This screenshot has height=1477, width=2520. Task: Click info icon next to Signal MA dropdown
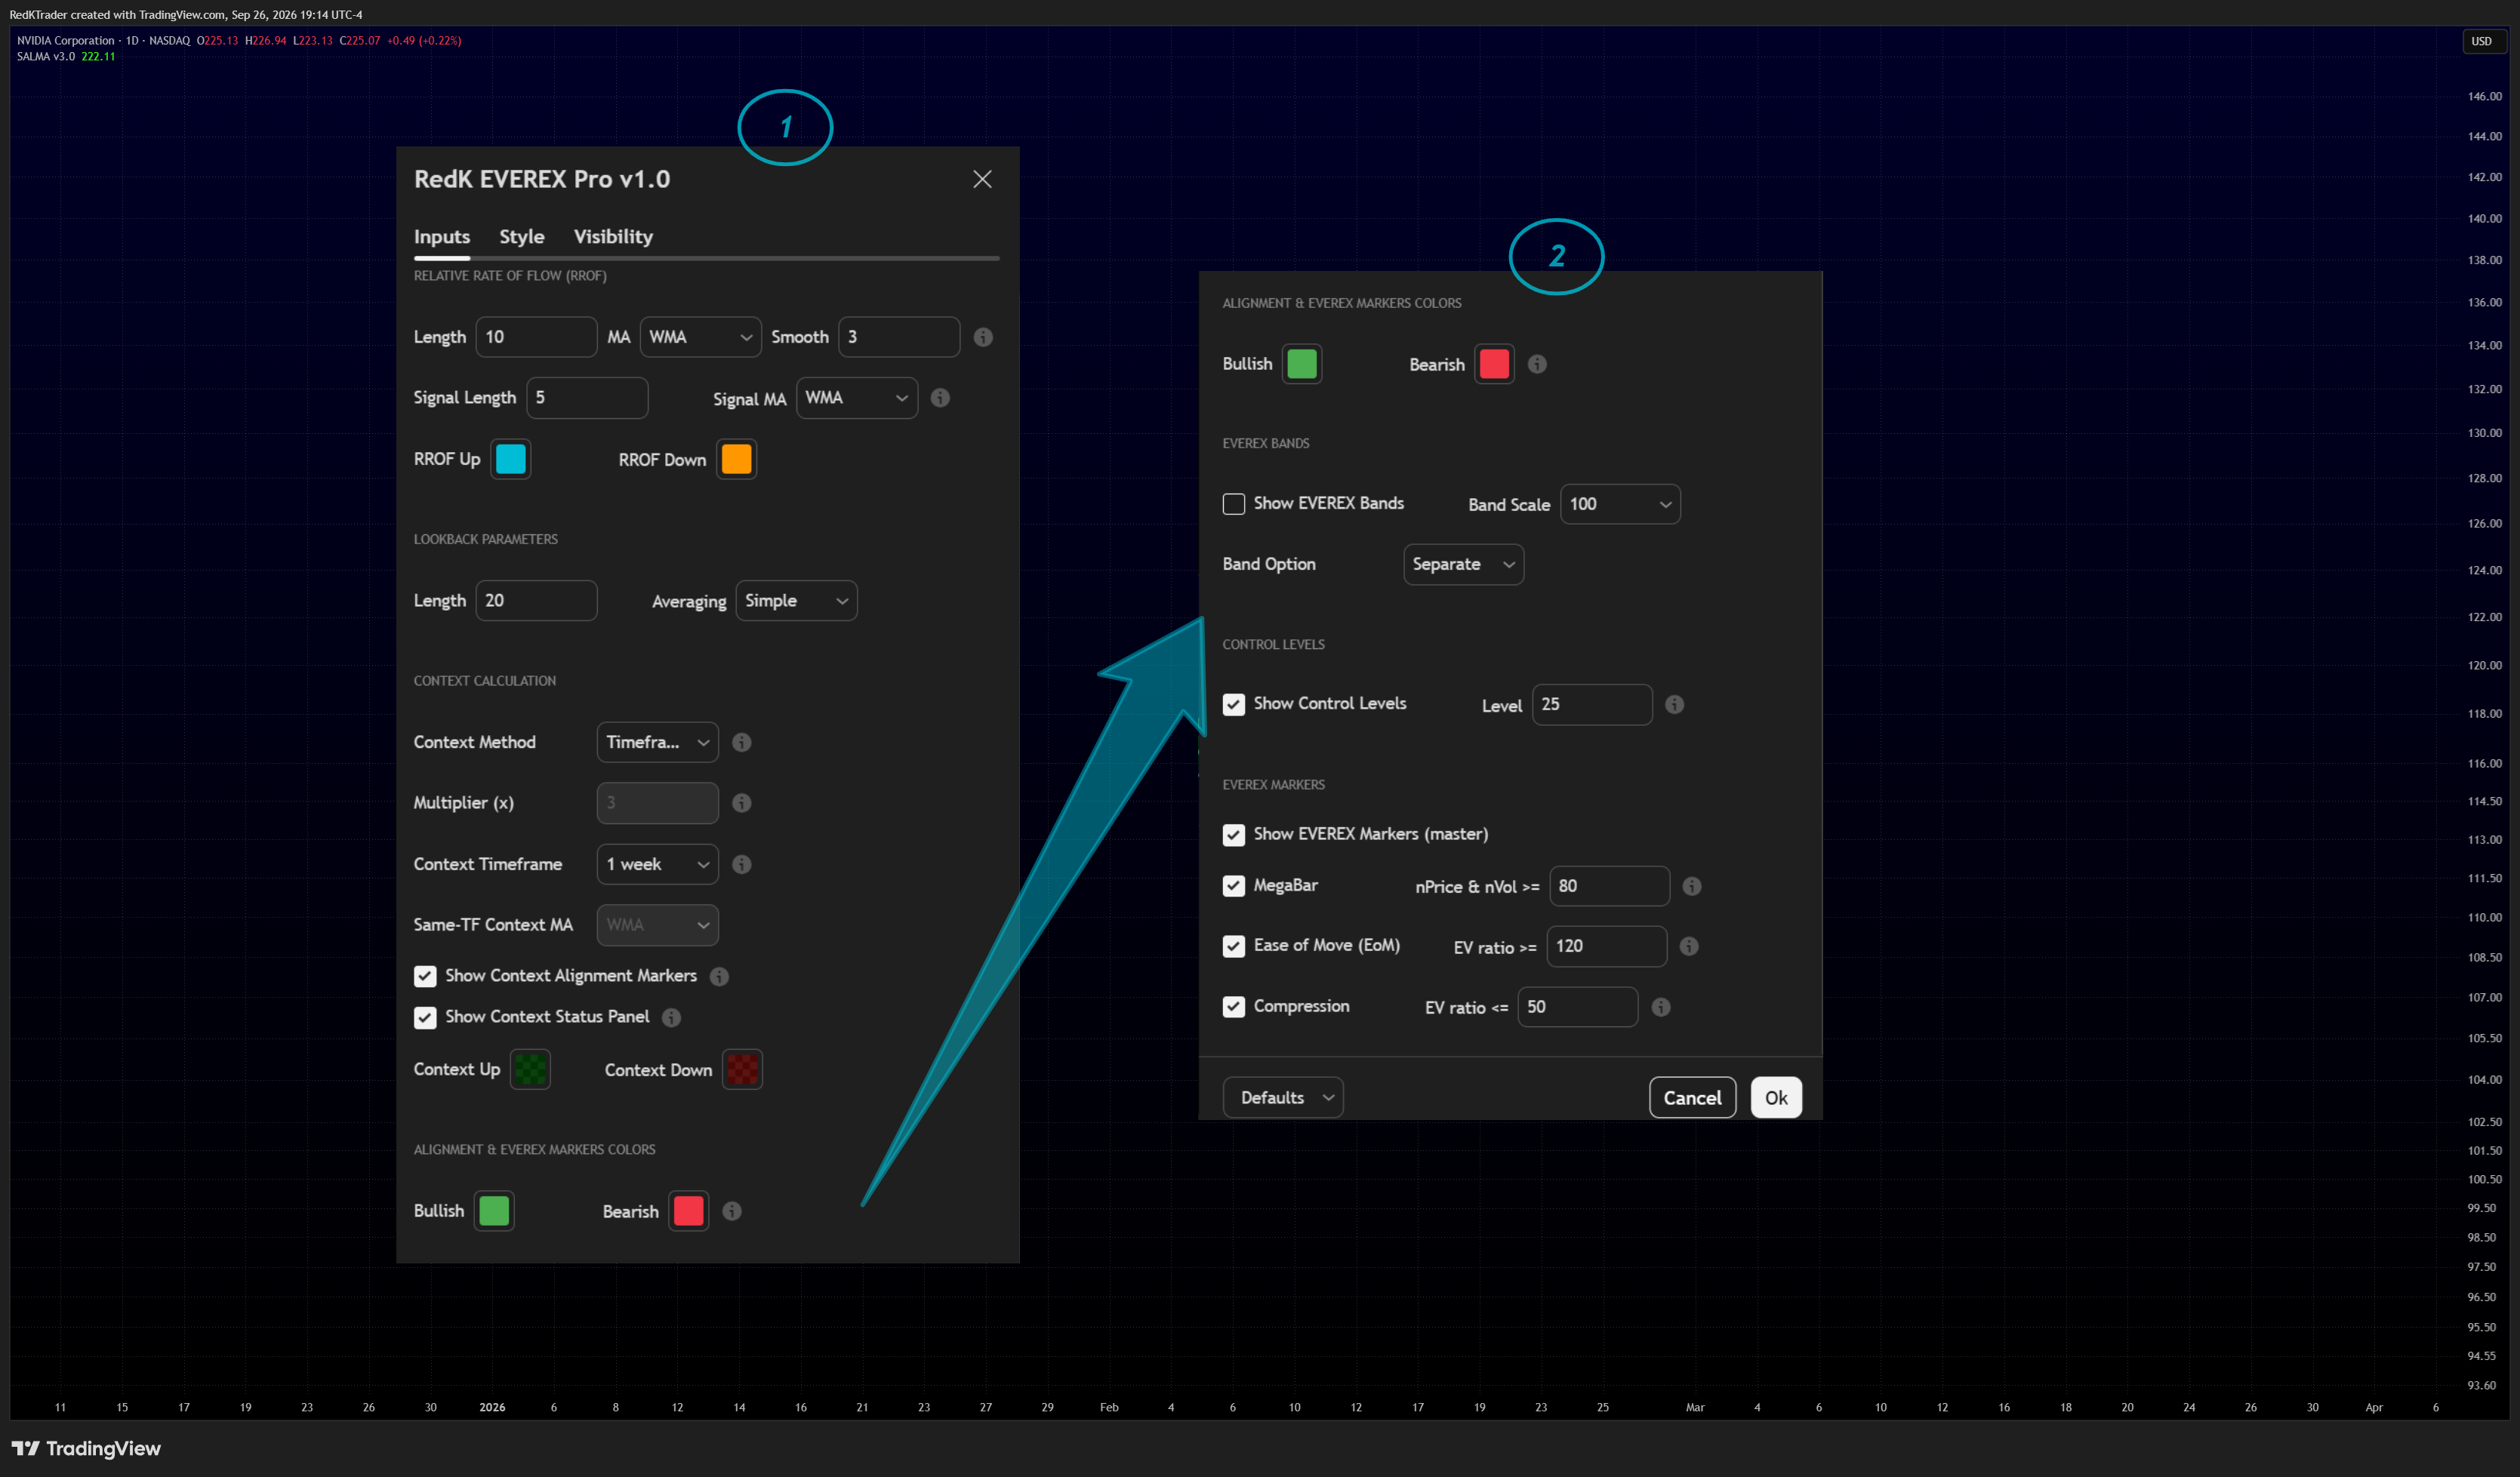(x=940, y=398)
